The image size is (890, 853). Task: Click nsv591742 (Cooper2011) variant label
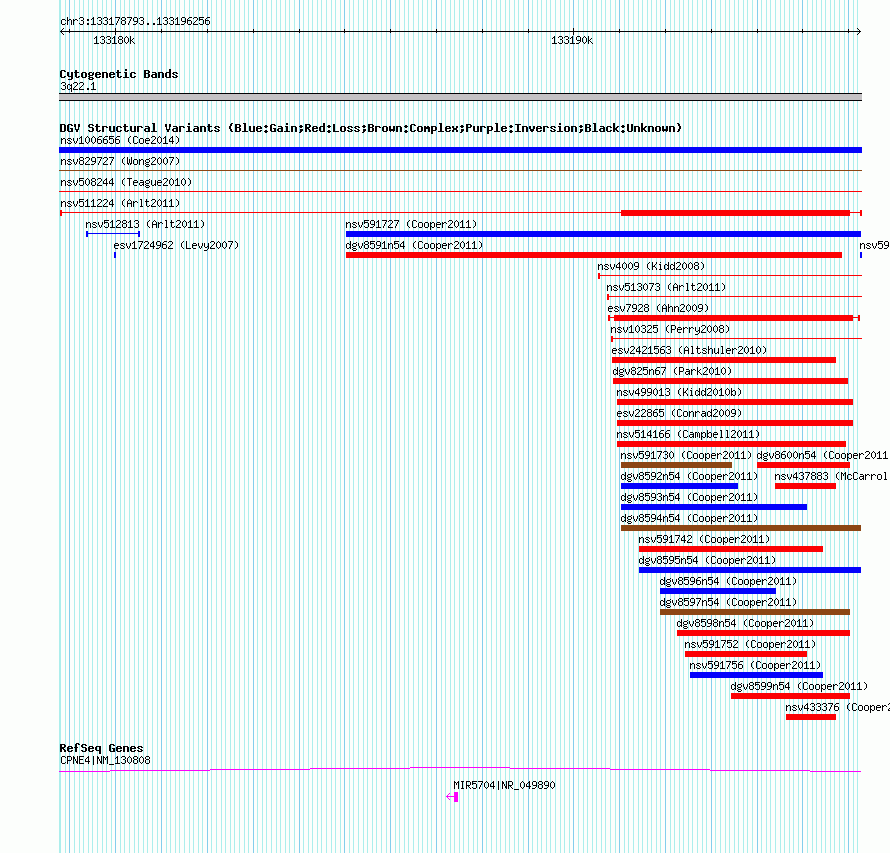point(704,539)
